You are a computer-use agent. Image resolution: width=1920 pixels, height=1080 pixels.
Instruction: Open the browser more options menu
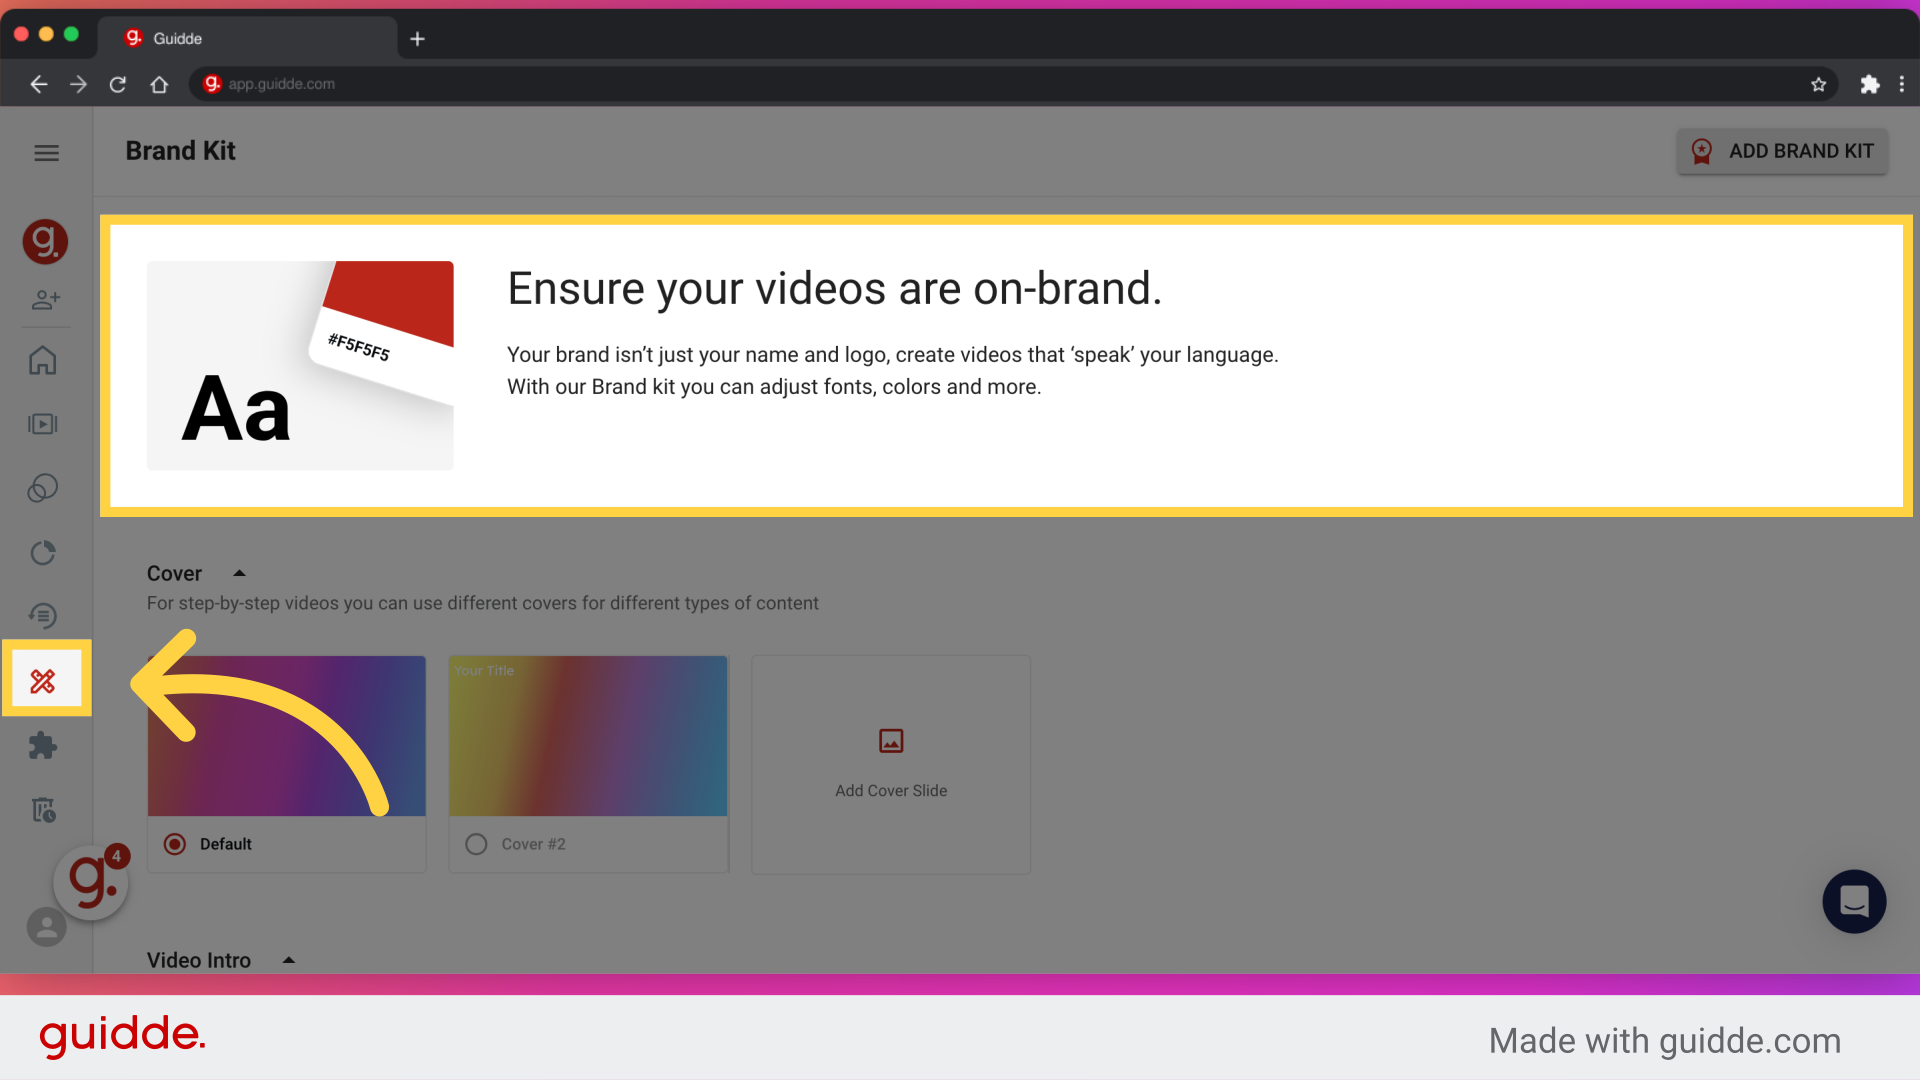pos(1903,84)
